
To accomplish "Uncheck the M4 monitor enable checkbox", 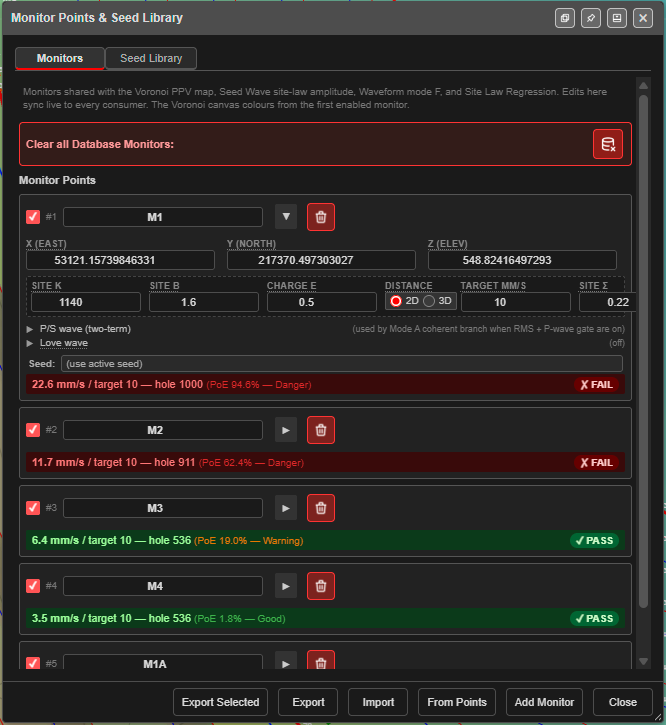I will tap(33, 586).
